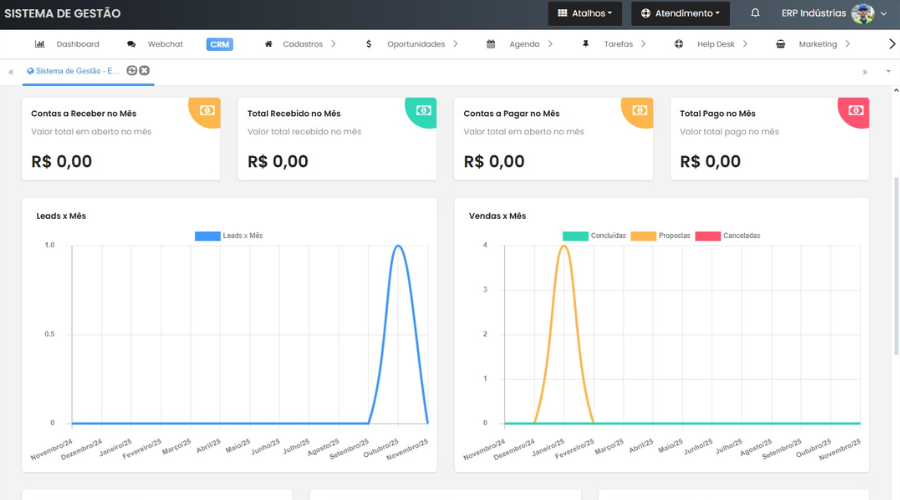Toggle Concluídas series in Vendas chart

tap(594, 236)
